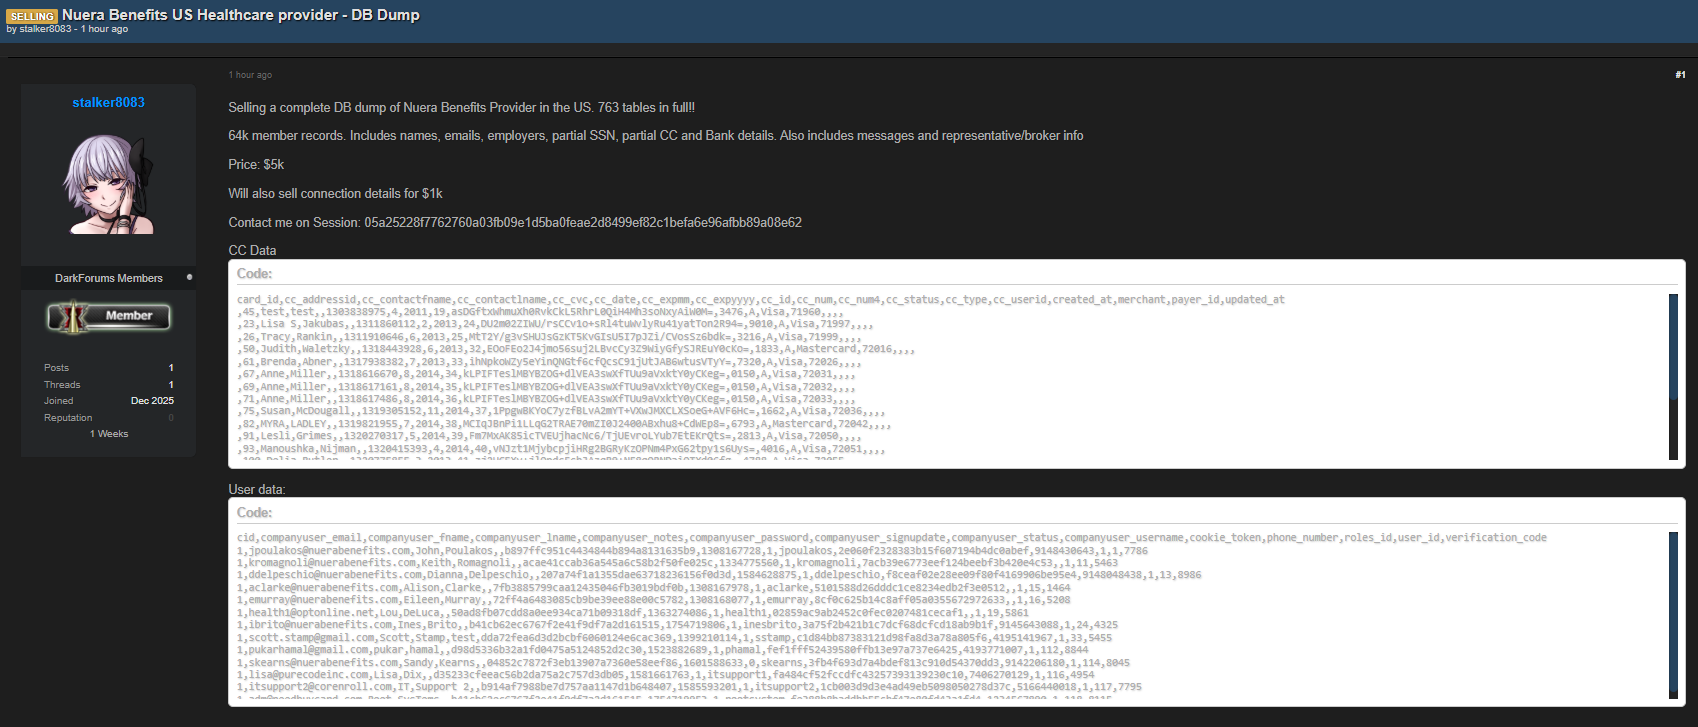Click the SELLING prefix badge
This screenshot has width=1698, height=727.
coord(32,16)
